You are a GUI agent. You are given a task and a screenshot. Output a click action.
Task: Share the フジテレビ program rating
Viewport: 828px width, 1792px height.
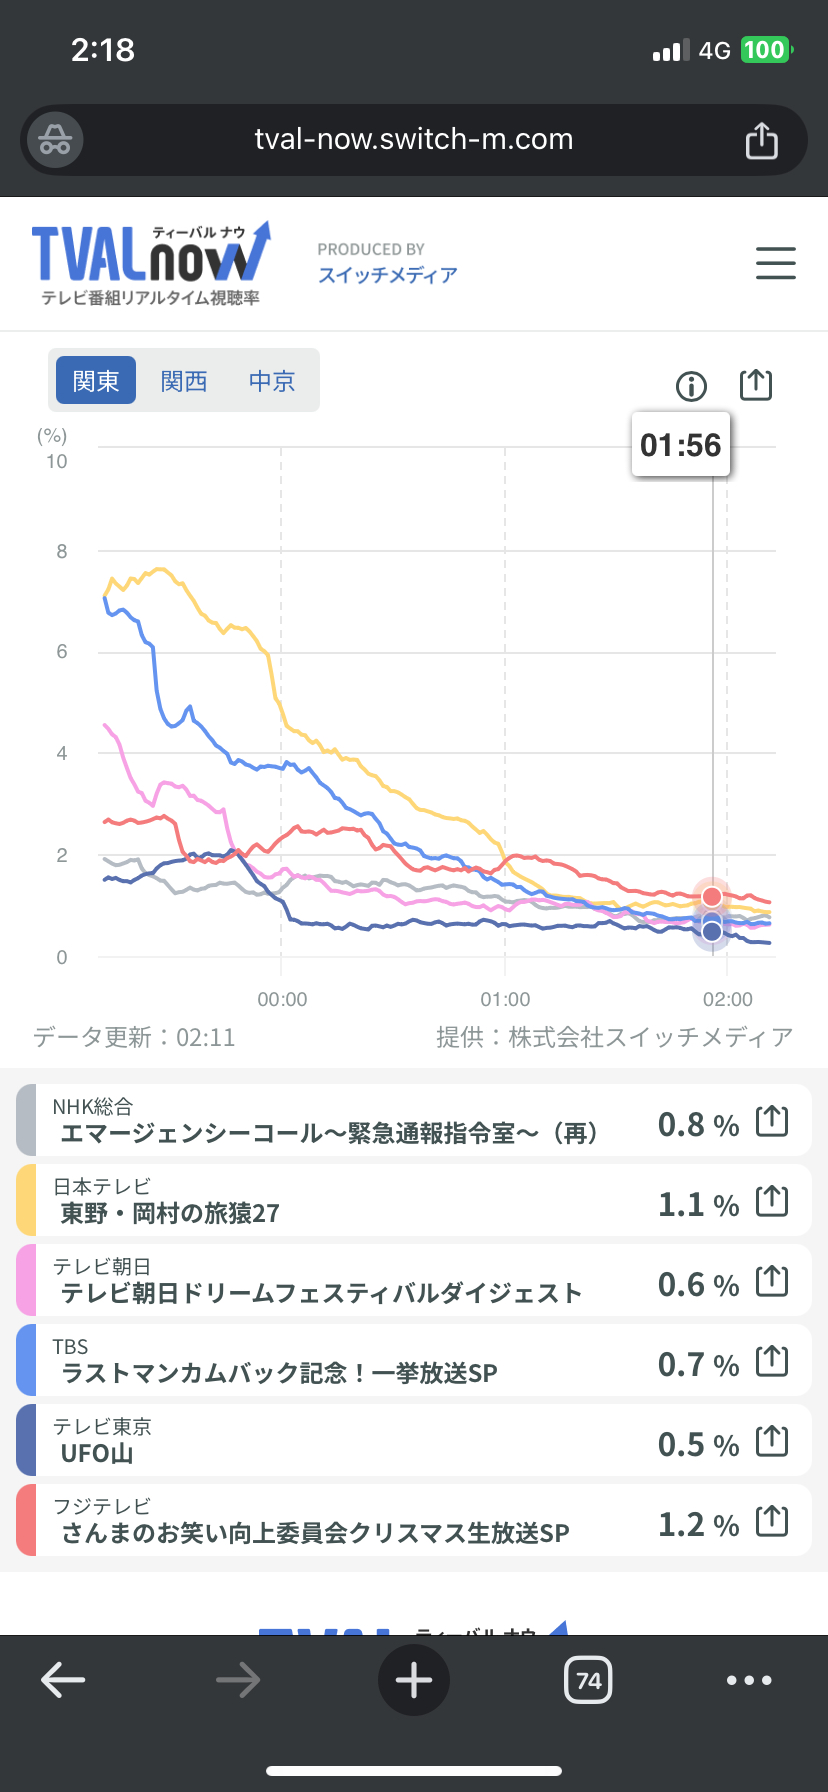point(772,1522)
